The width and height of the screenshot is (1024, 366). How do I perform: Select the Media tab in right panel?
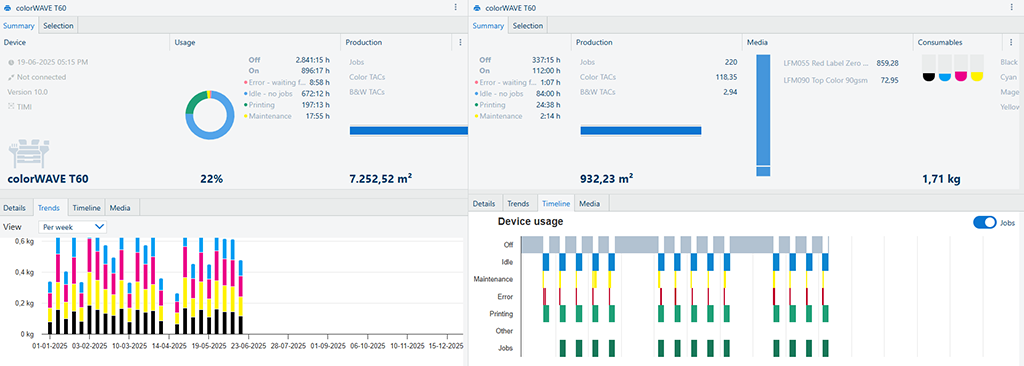tap(589, 203)
